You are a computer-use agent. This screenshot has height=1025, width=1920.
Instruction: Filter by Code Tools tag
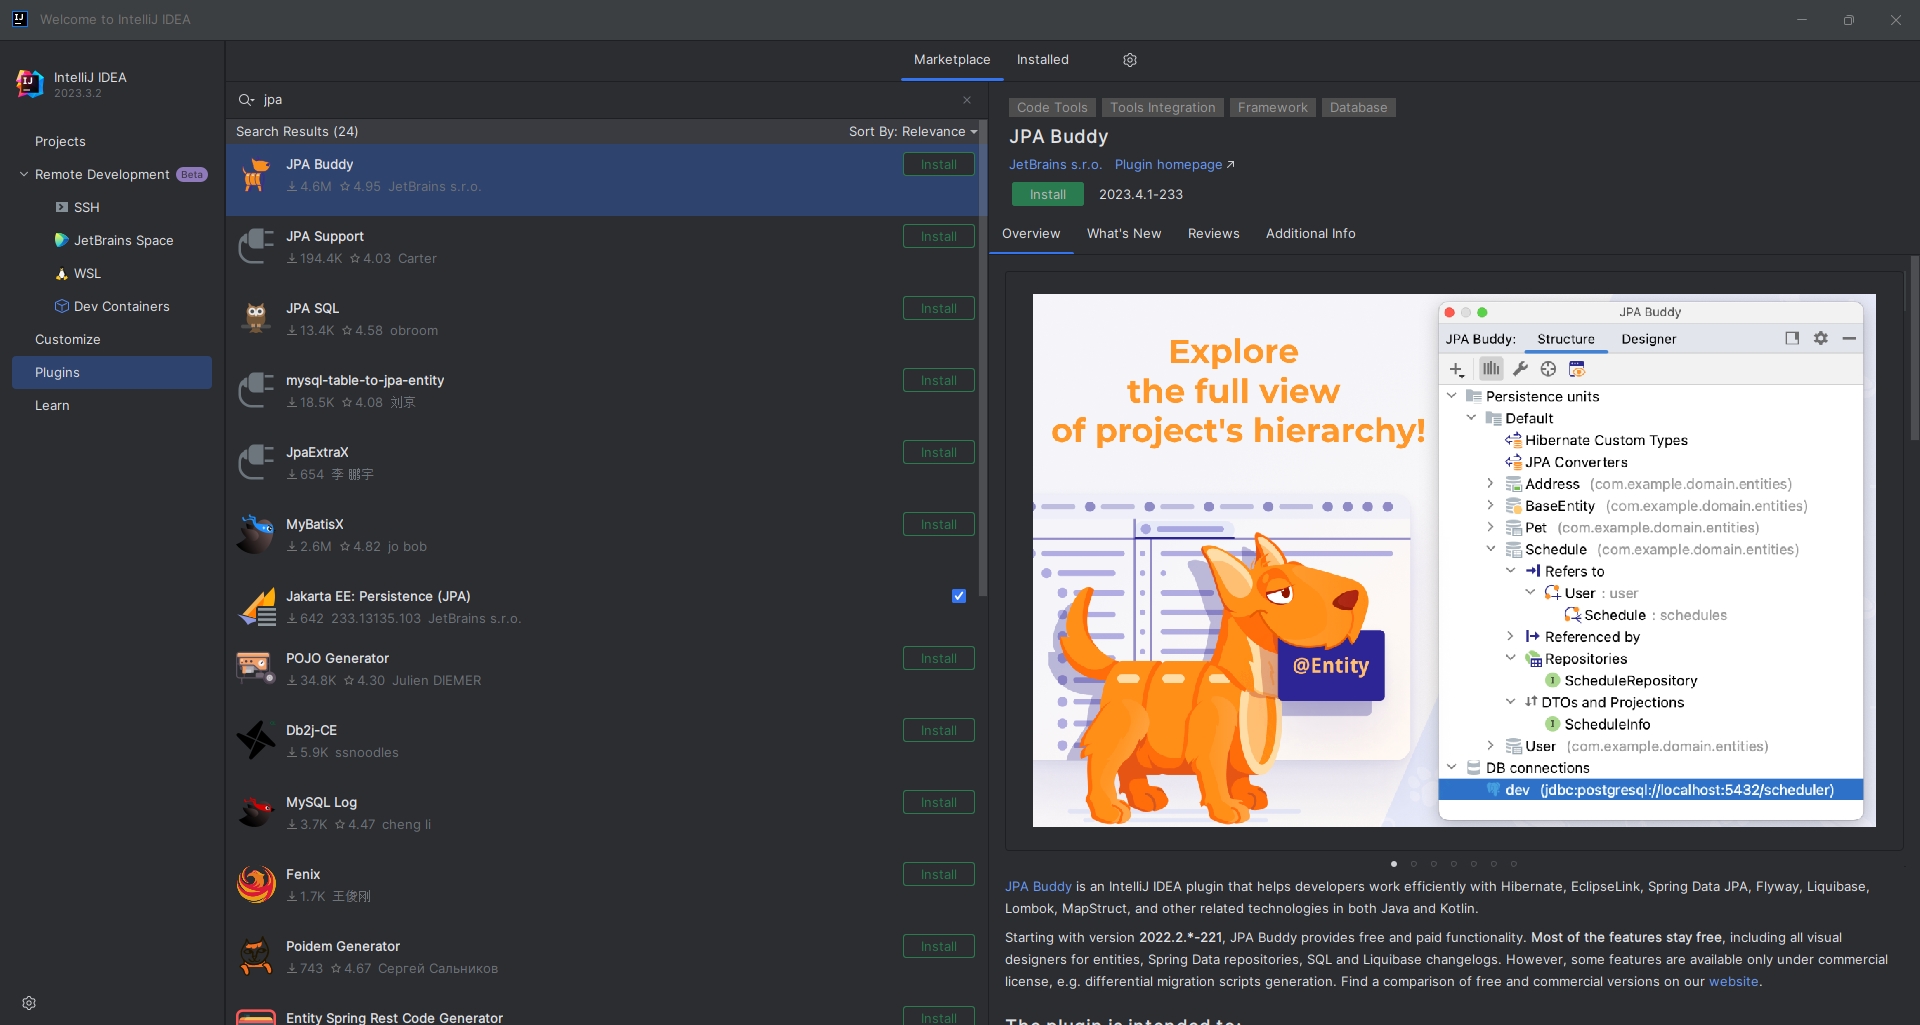coord(1052,107)
